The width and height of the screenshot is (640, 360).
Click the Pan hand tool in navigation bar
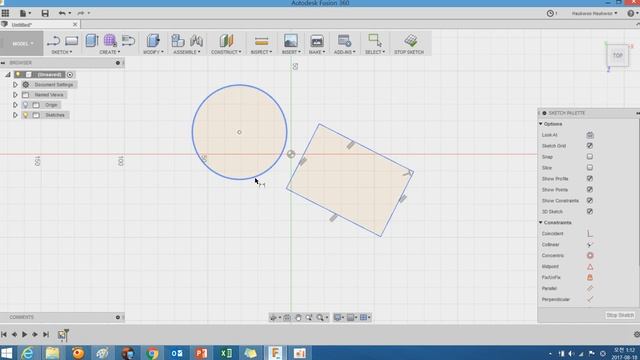(x=298, y=318)
